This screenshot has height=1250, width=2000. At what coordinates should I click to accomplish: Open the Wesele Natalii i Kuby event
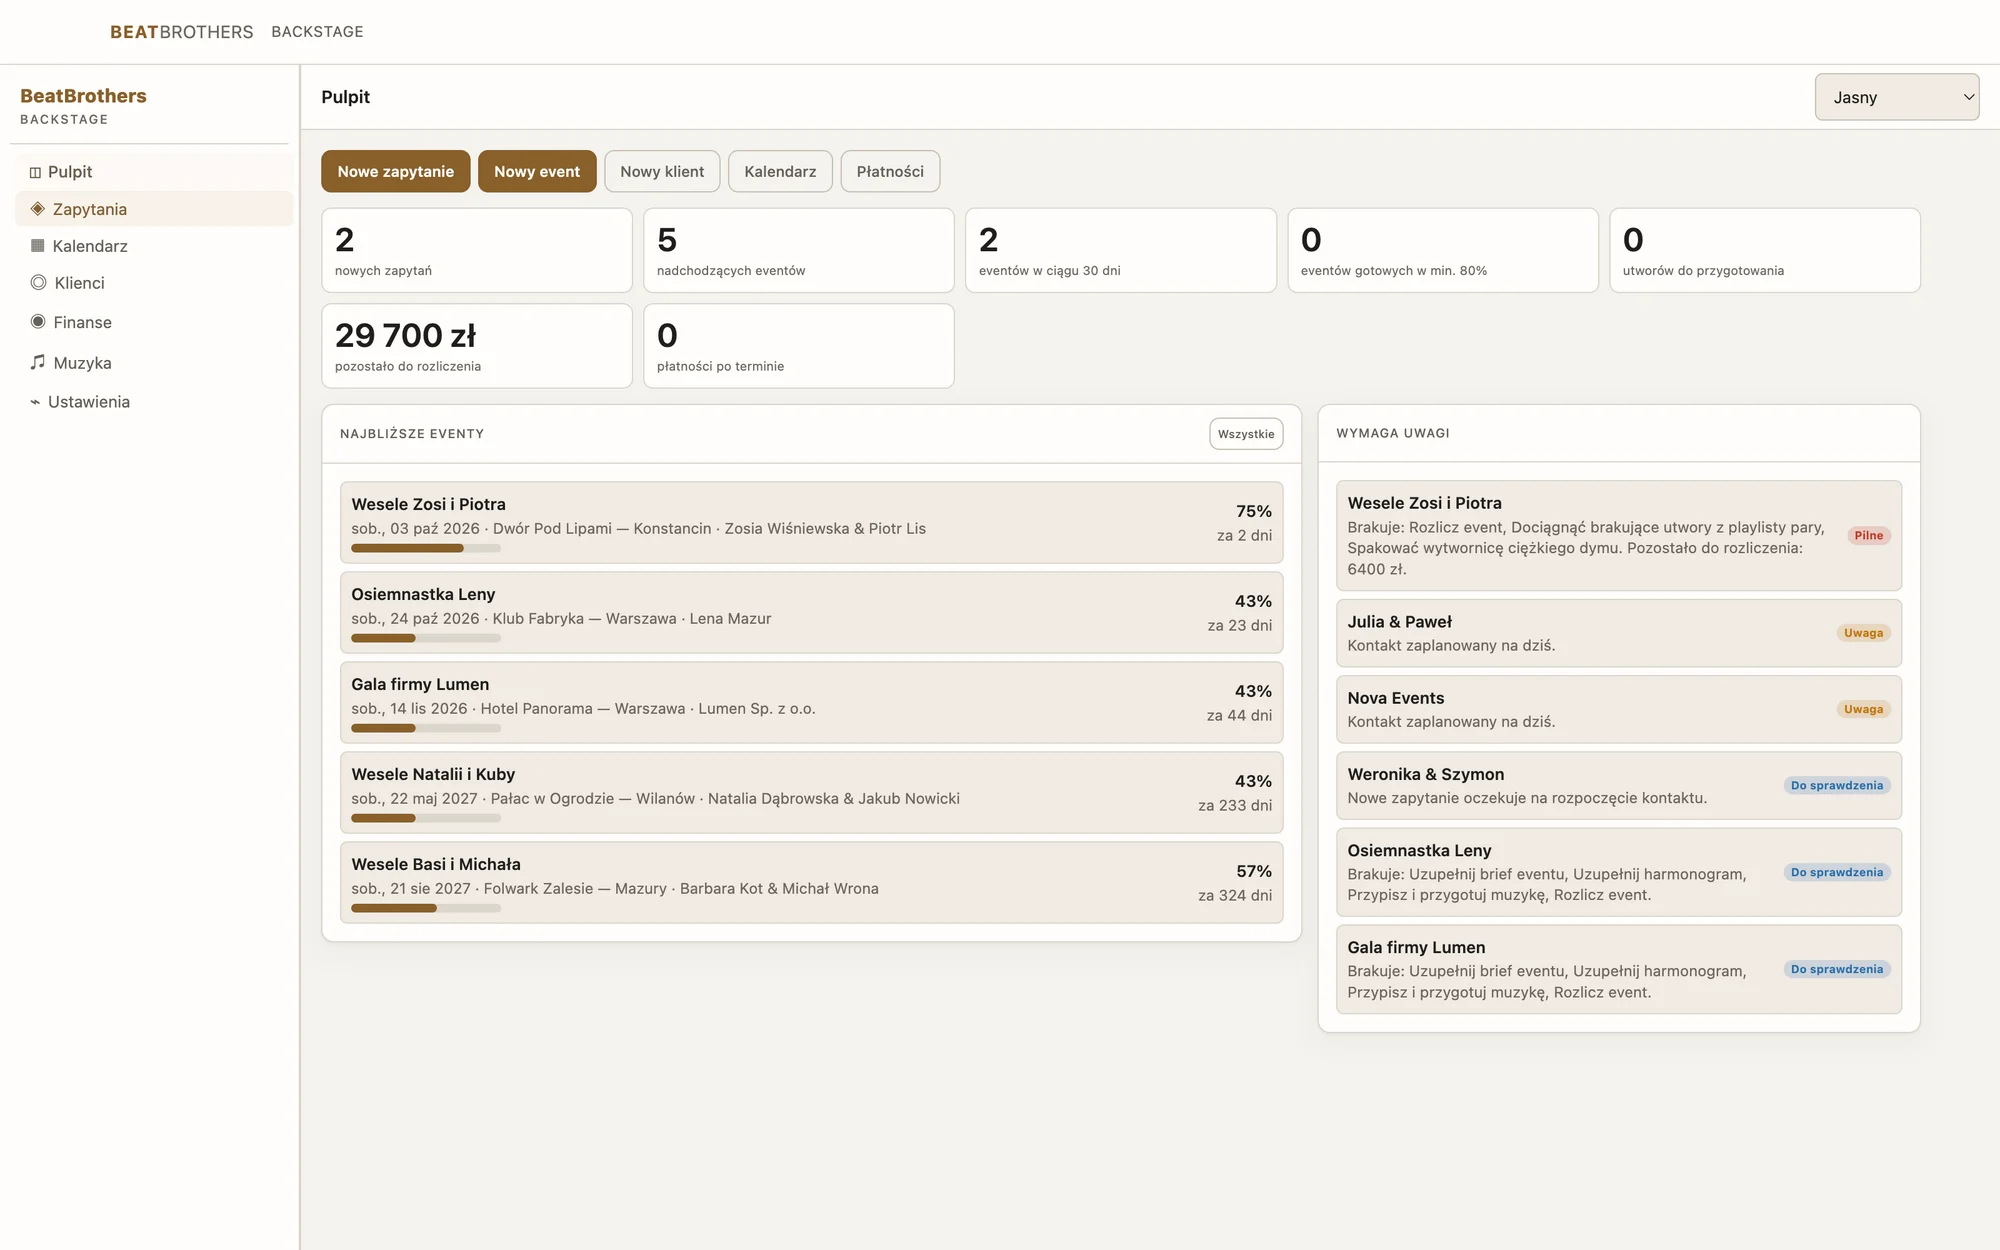coord(811,792)
